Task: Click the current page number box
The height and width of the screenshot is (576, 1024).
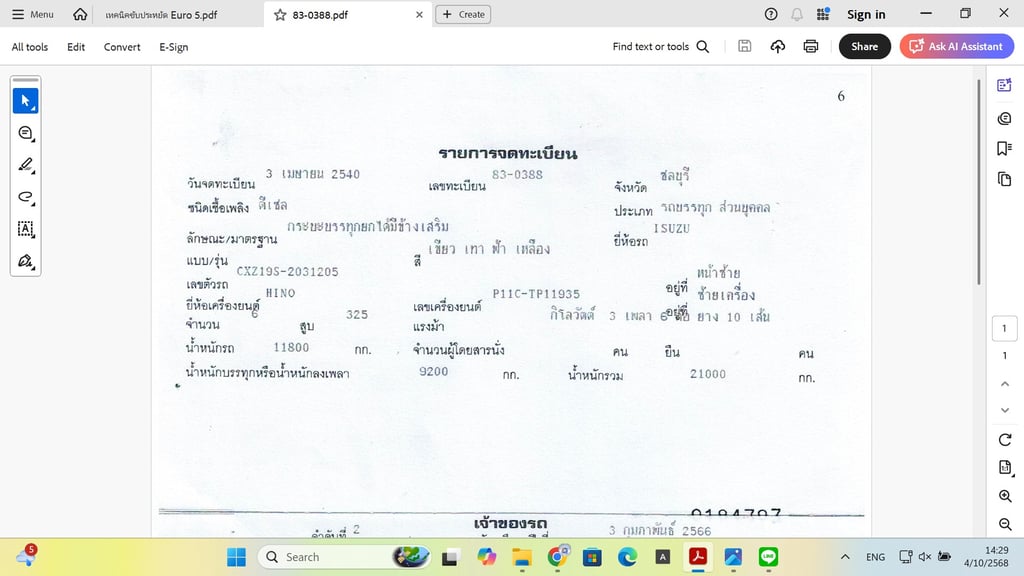Action: pos(1005,328)
